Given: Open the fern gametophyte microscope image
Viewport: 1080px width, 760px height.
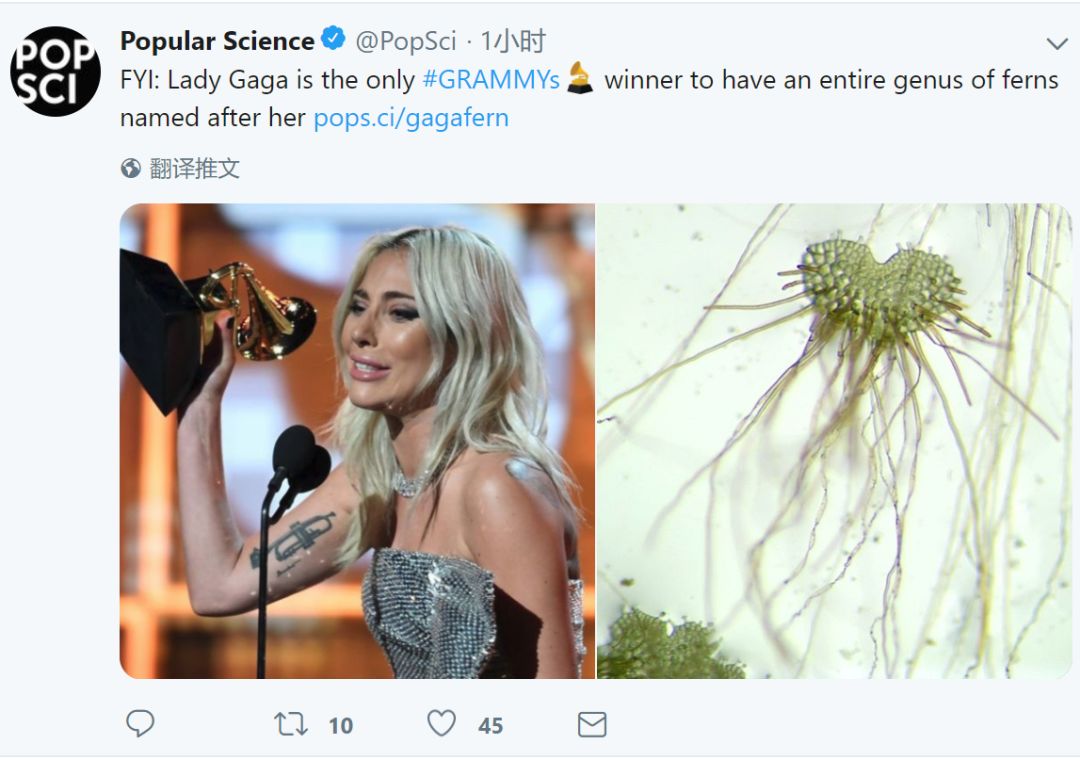Looking at the screenshot, I should click(x=834, y=441).
